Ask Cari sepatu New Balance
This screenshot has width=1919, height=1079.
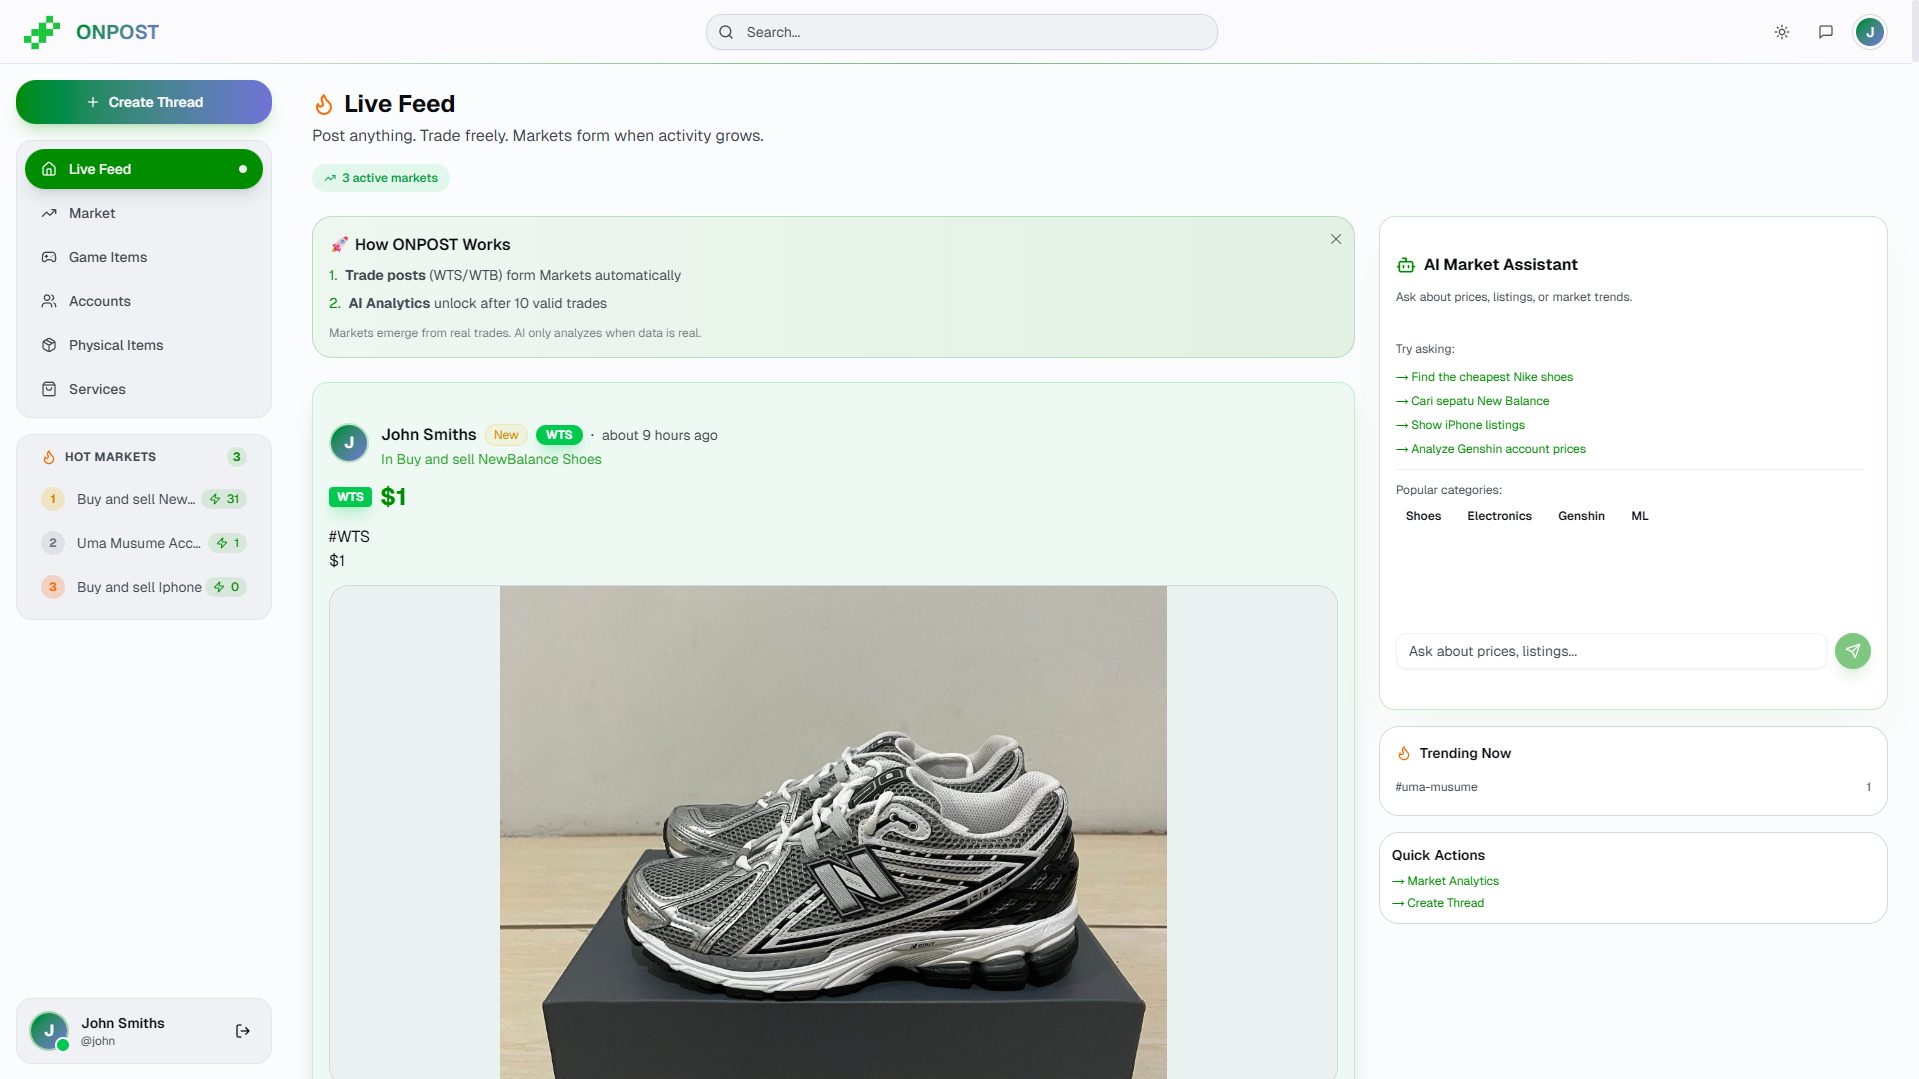tap(1473, 401)
